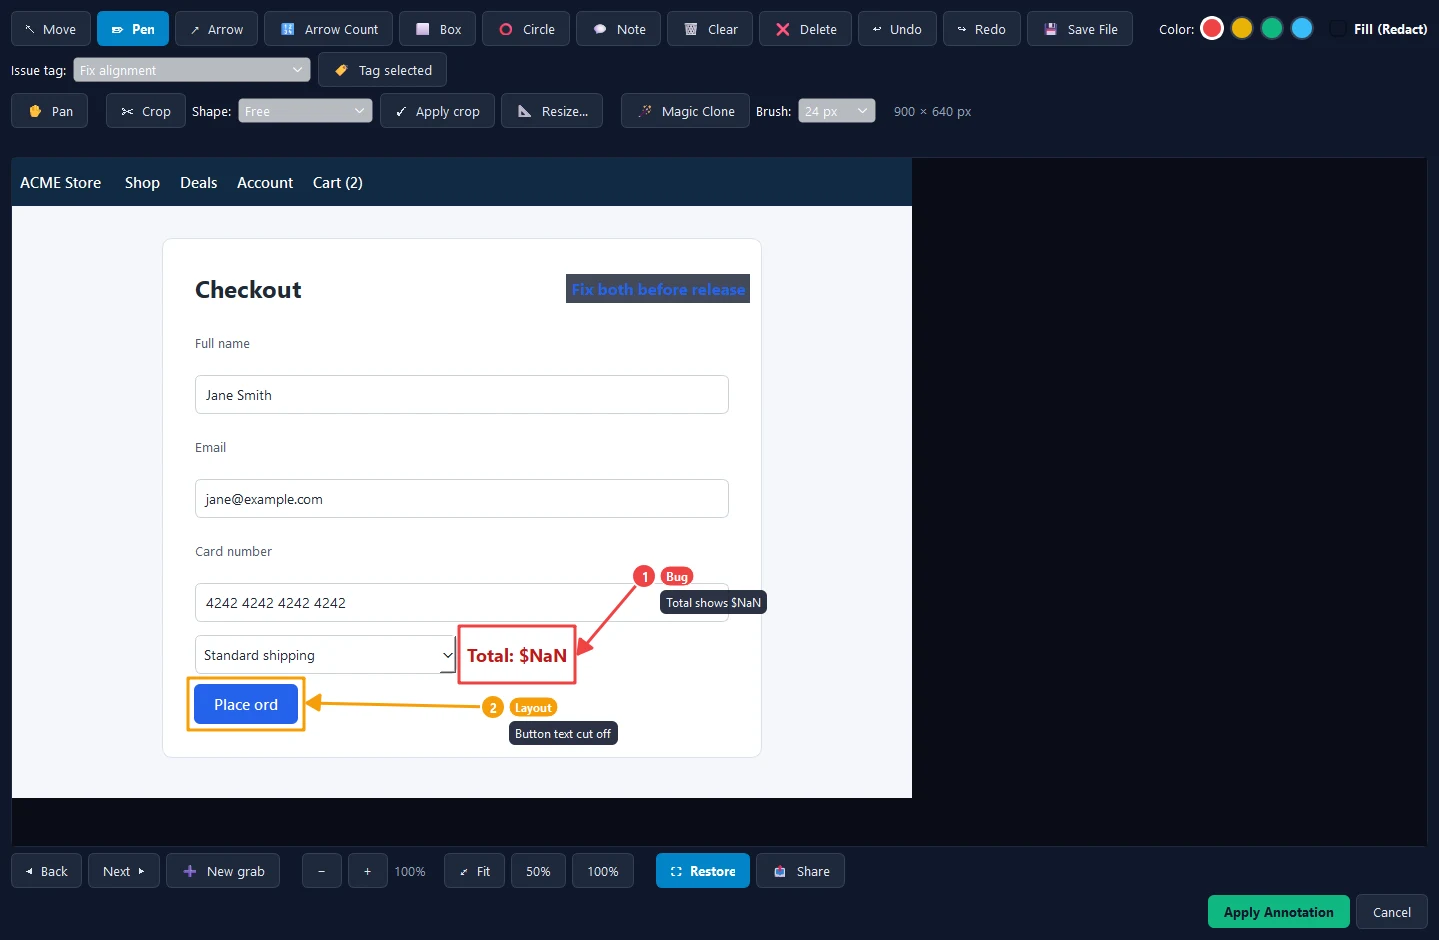Pick the red color swatch
Screen dimensions: 1439x940
click(1212, 28)
